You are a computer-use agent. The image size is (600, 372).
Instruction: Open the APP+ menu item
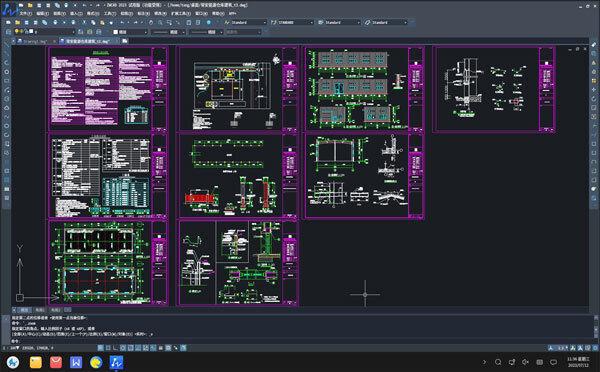(233, 13)
